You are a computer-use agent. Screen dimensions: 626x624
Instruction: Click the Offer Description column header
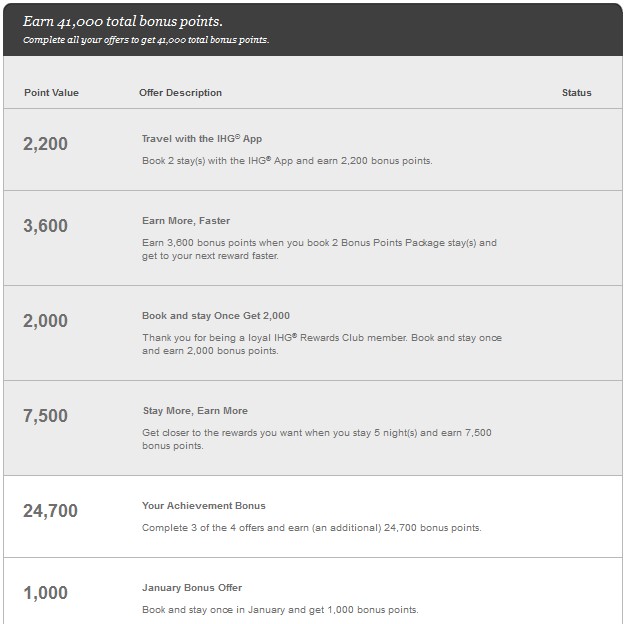(180, 93)
